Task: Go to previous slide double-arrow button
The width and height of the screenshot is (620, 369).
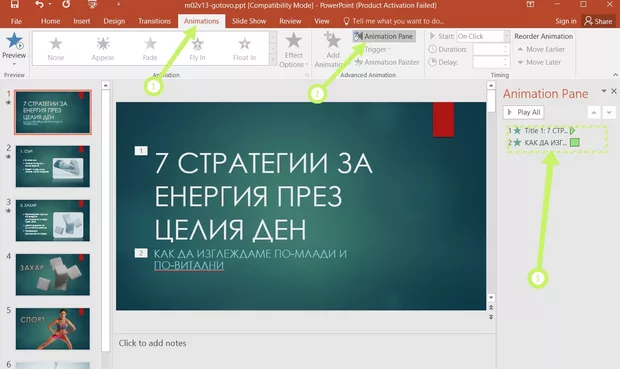Action: tap(491, 307)
